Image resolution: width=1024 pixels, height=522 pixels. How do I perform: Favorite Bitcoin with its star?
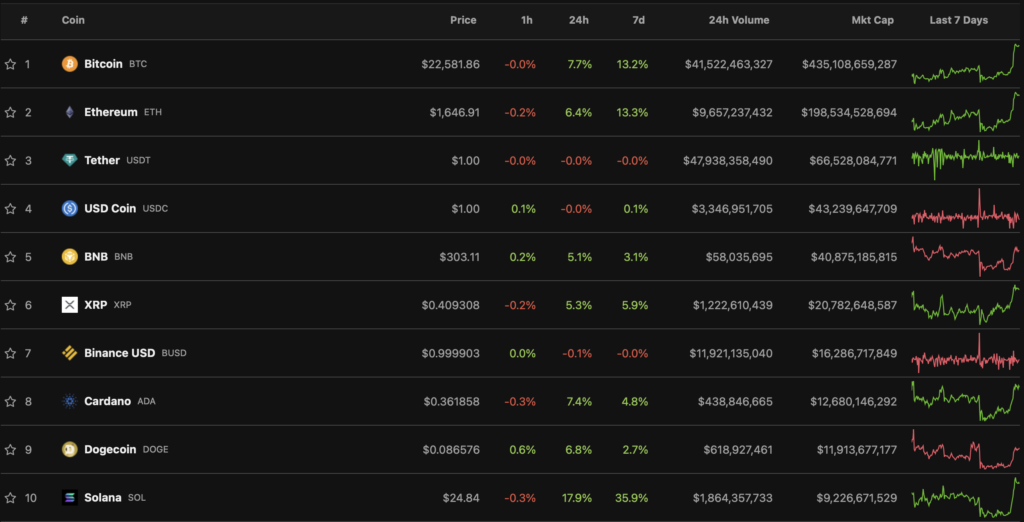10,64
